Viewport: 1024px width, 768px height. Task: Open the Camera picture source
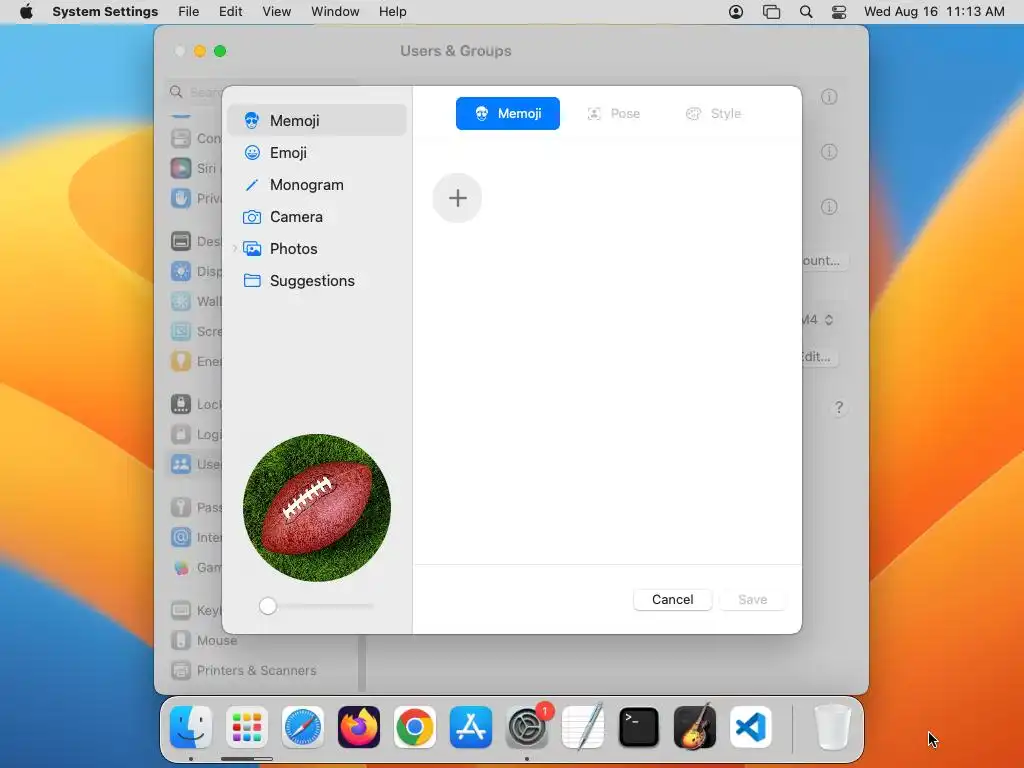(x=317, y=216)
